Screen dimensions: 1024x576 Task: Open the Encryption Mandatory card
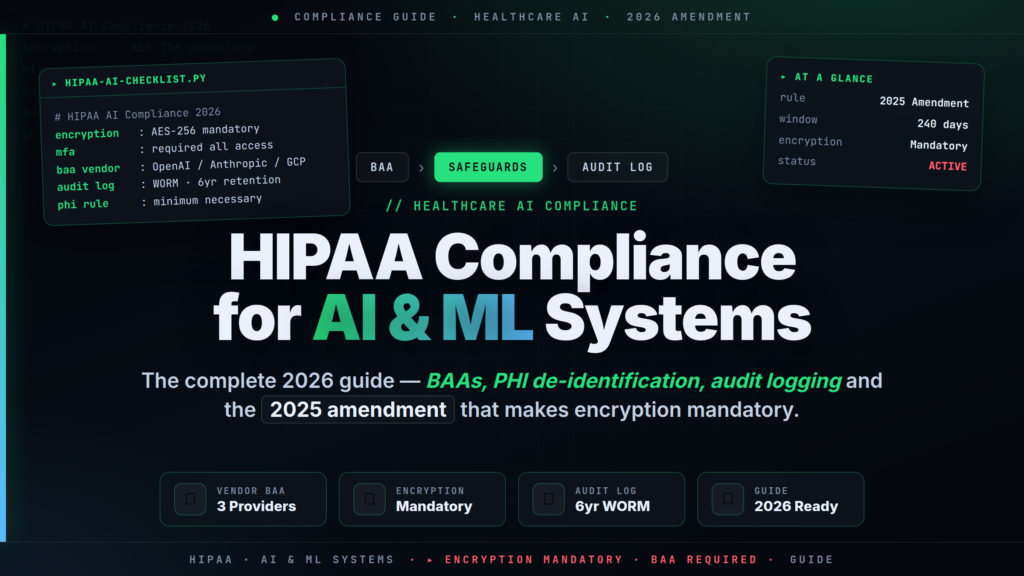tap(422, 499)
